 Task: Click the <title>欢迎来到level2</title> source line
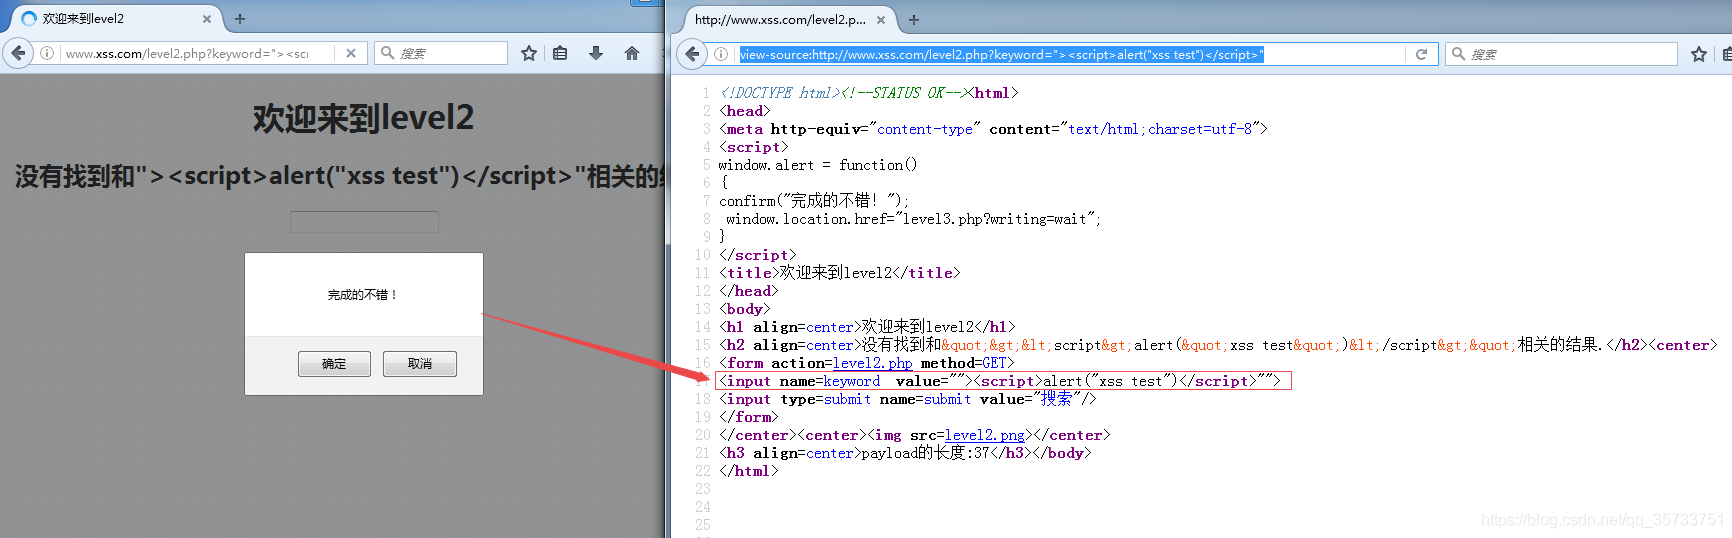[x=840, y=273]
